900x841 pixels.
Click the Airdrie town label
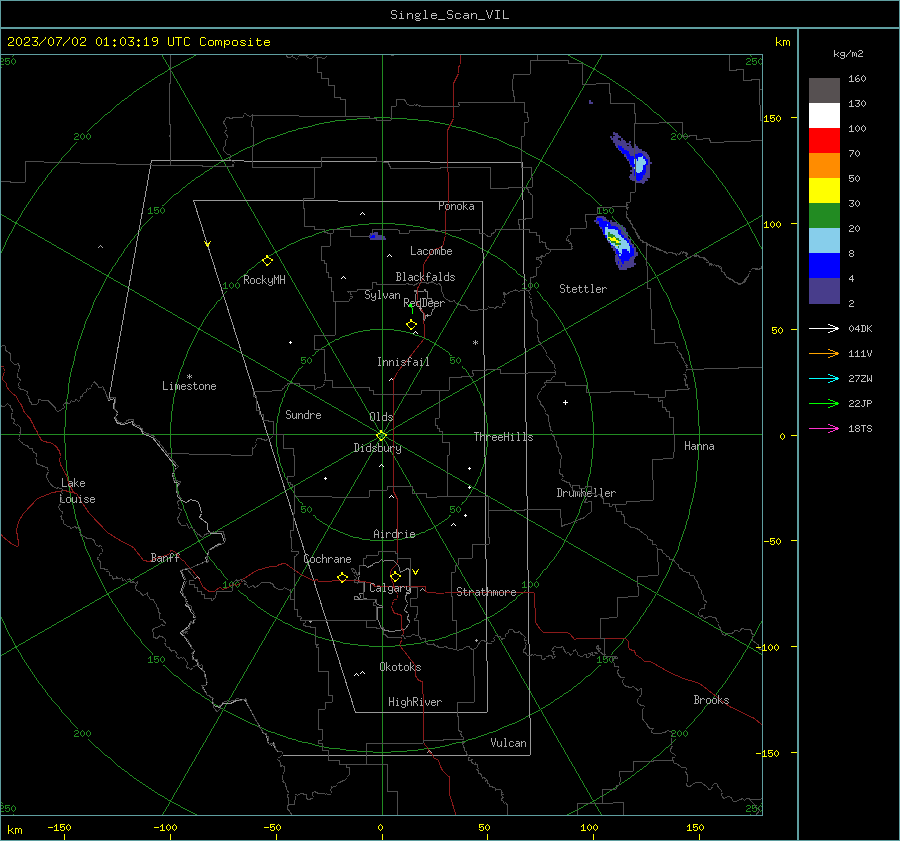tap(394, 534)
